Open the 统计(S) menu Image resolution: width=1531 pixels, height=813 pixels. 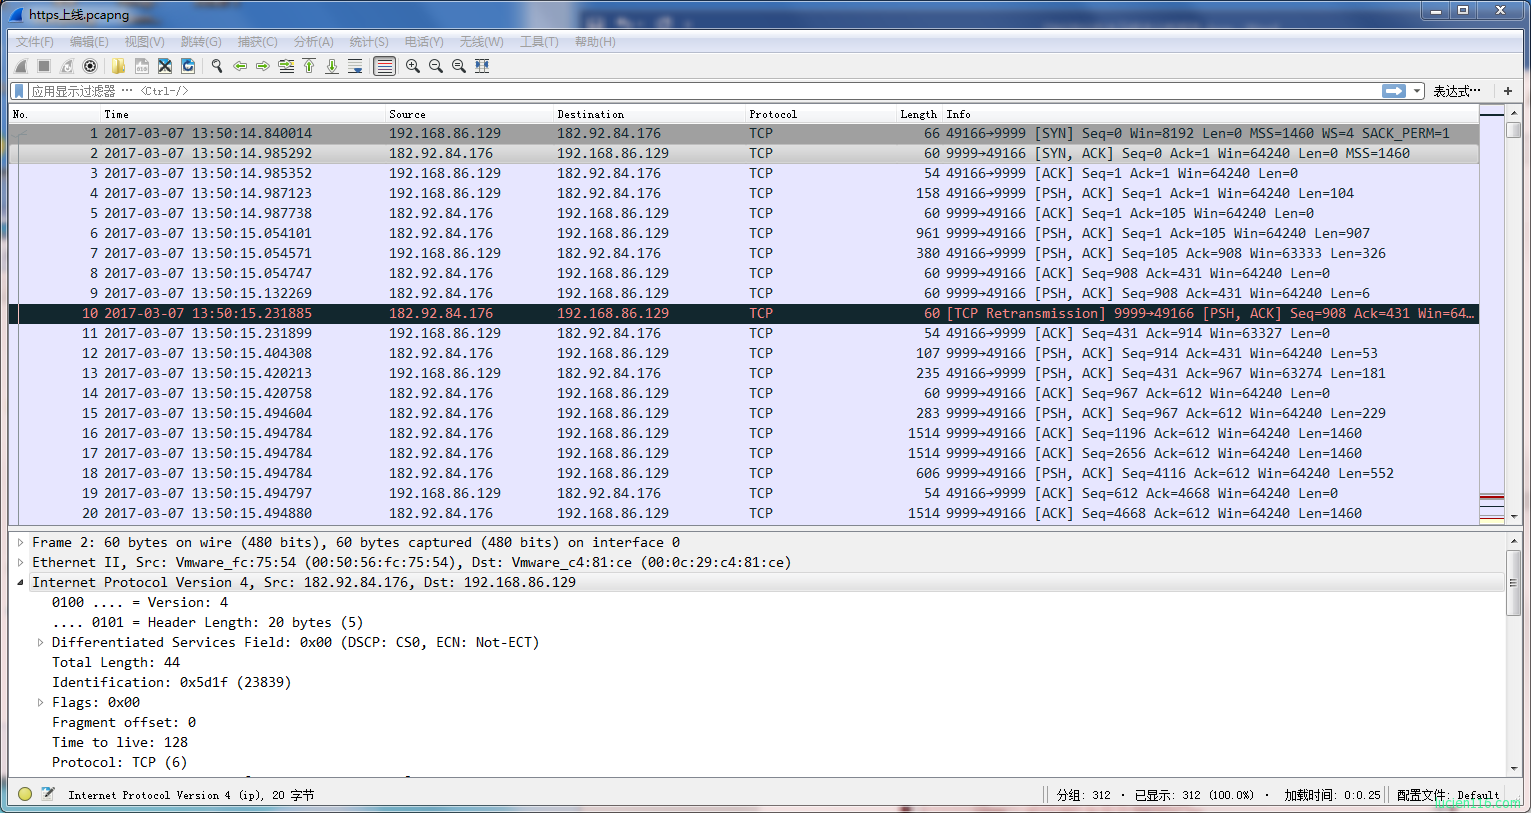pos(369,42)
